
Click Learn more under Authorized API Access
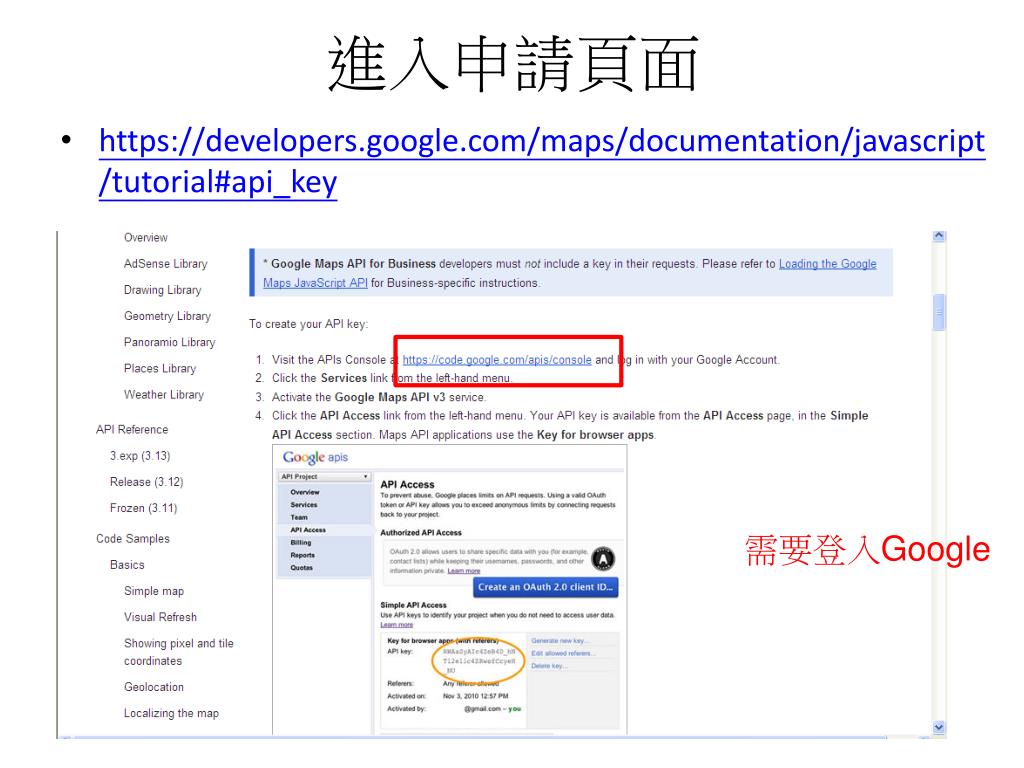coord(464,571)
